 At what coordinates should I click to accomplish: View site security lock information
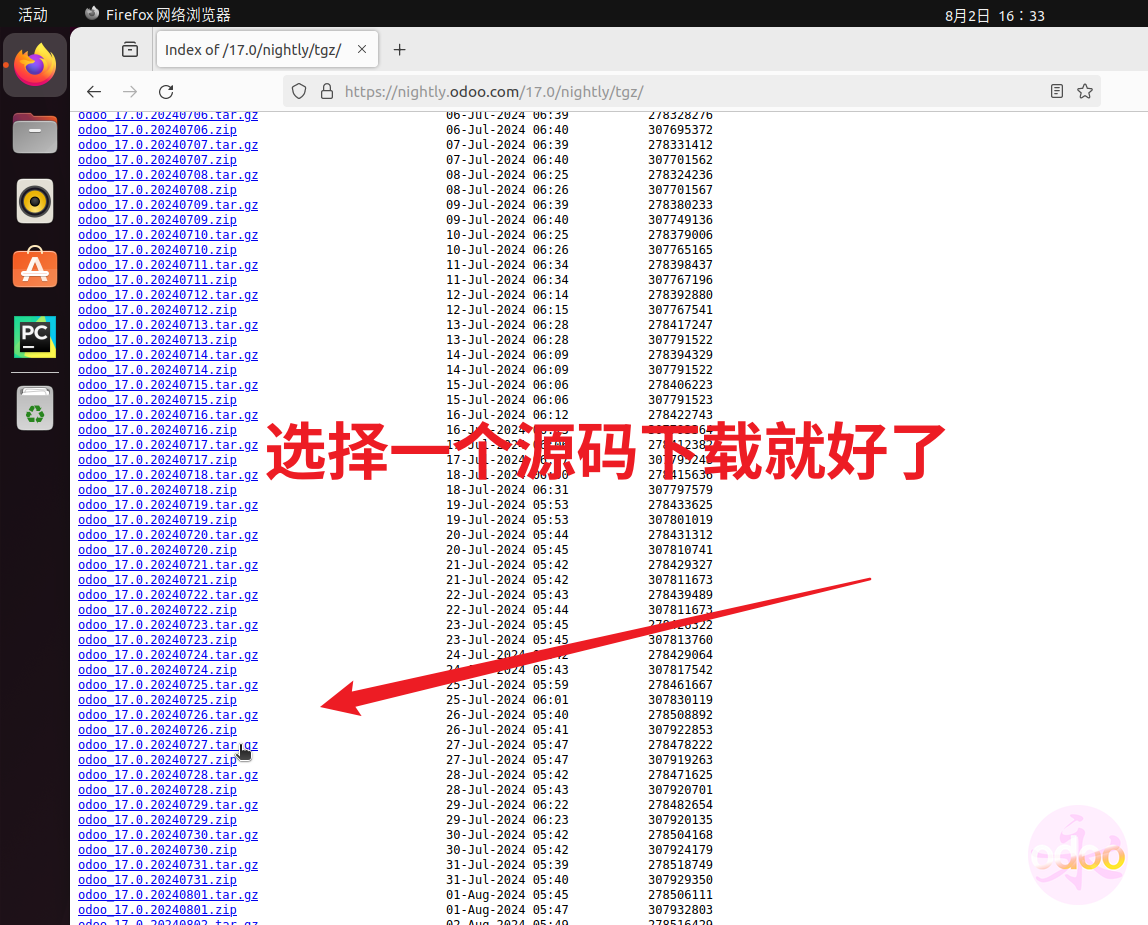(327, 92)
